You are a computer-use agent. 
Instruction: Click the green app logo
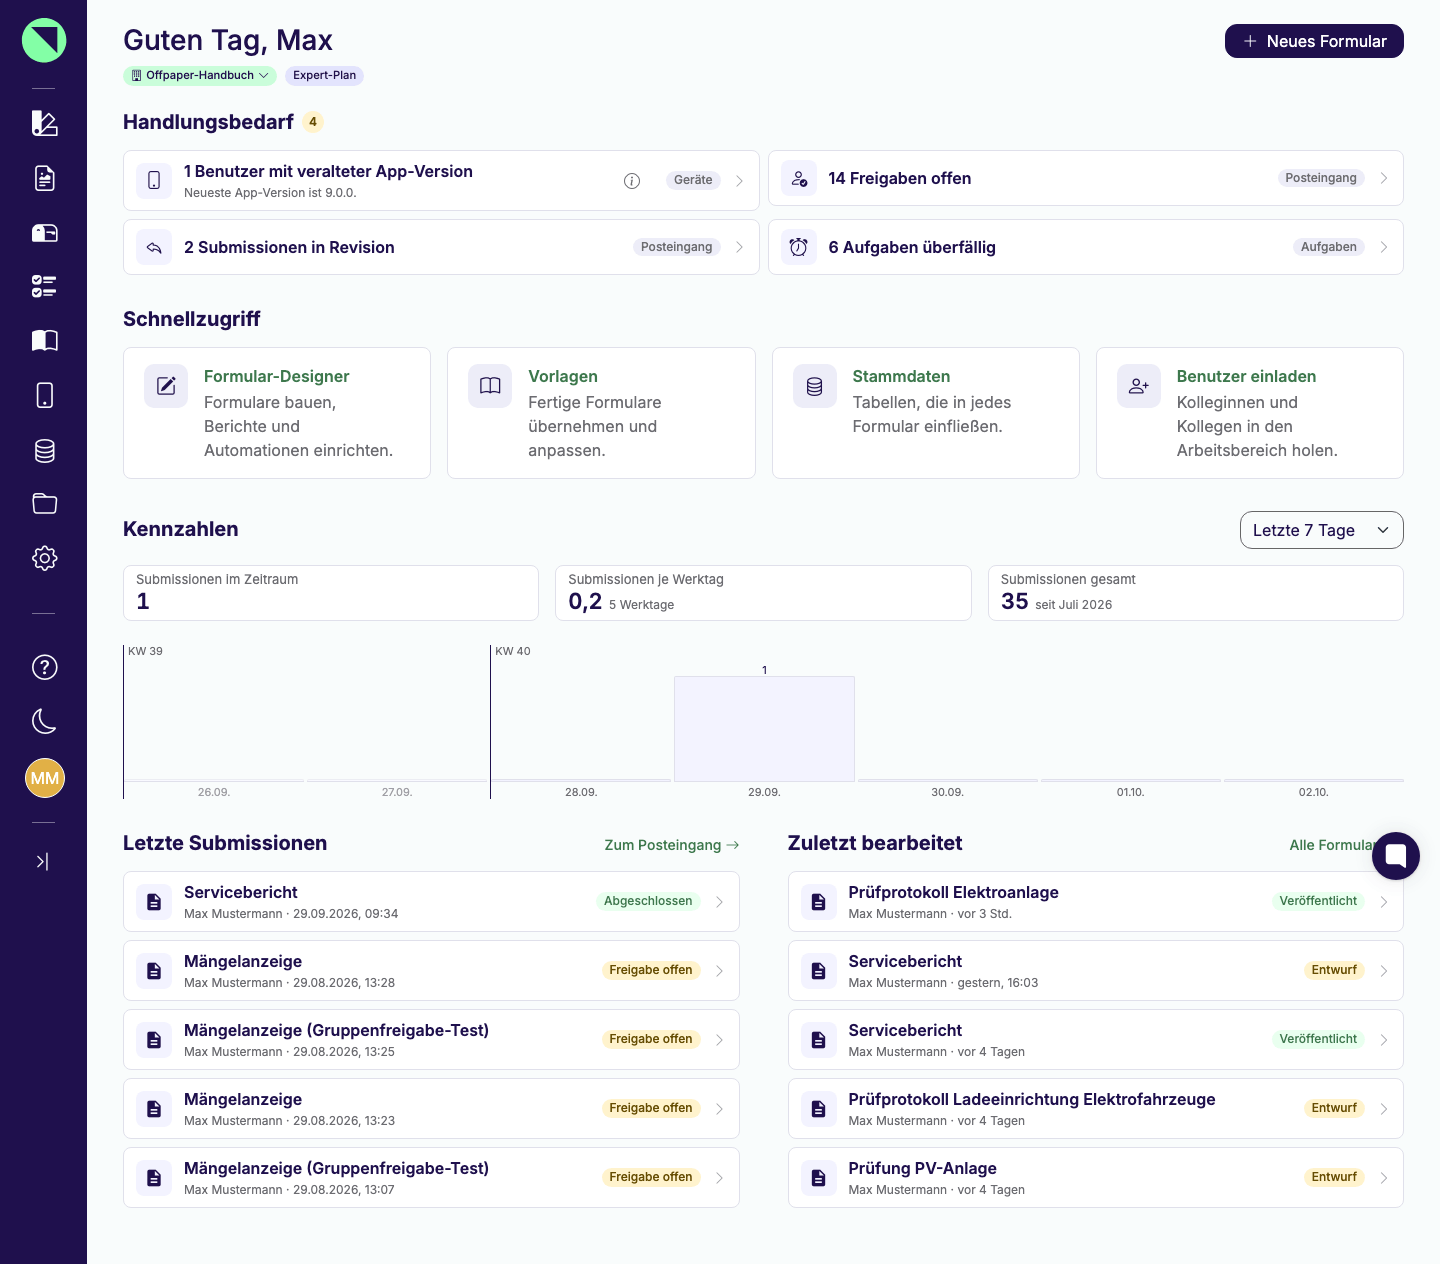pyautogui.click(x=44, y=40)
